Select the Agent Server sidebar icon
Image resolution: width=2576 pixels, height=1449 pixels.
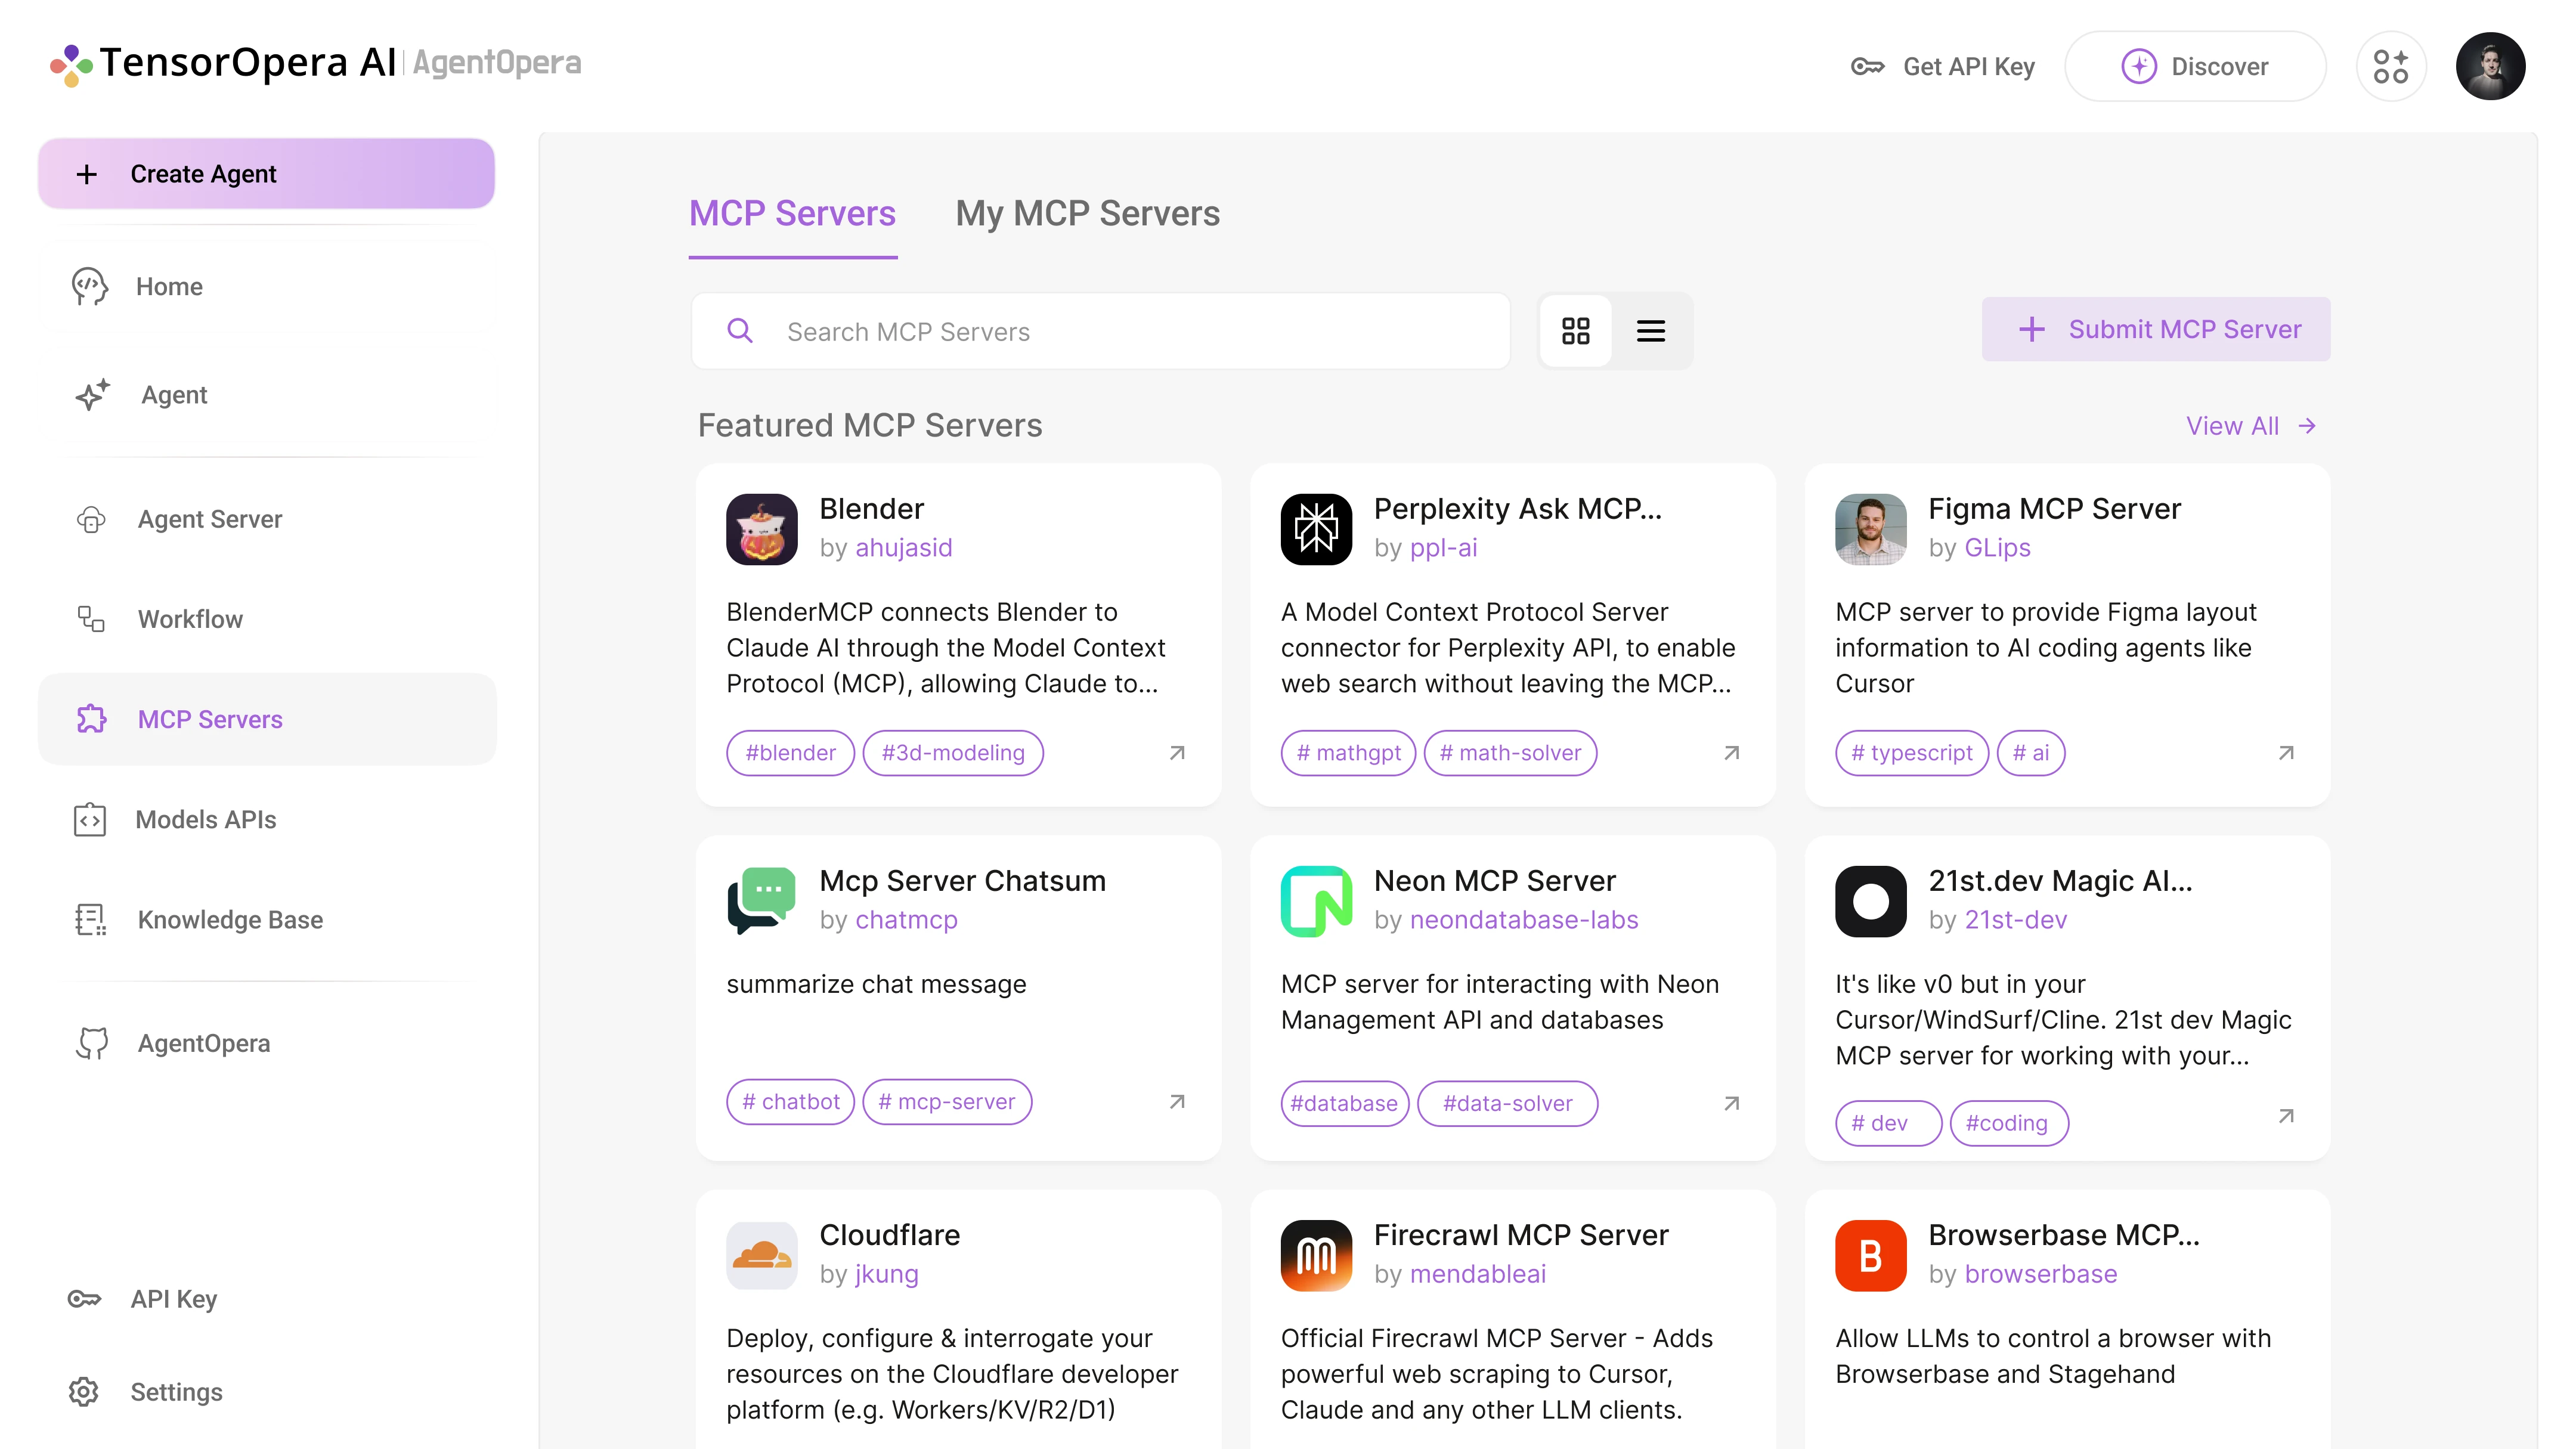coord(91,519)
